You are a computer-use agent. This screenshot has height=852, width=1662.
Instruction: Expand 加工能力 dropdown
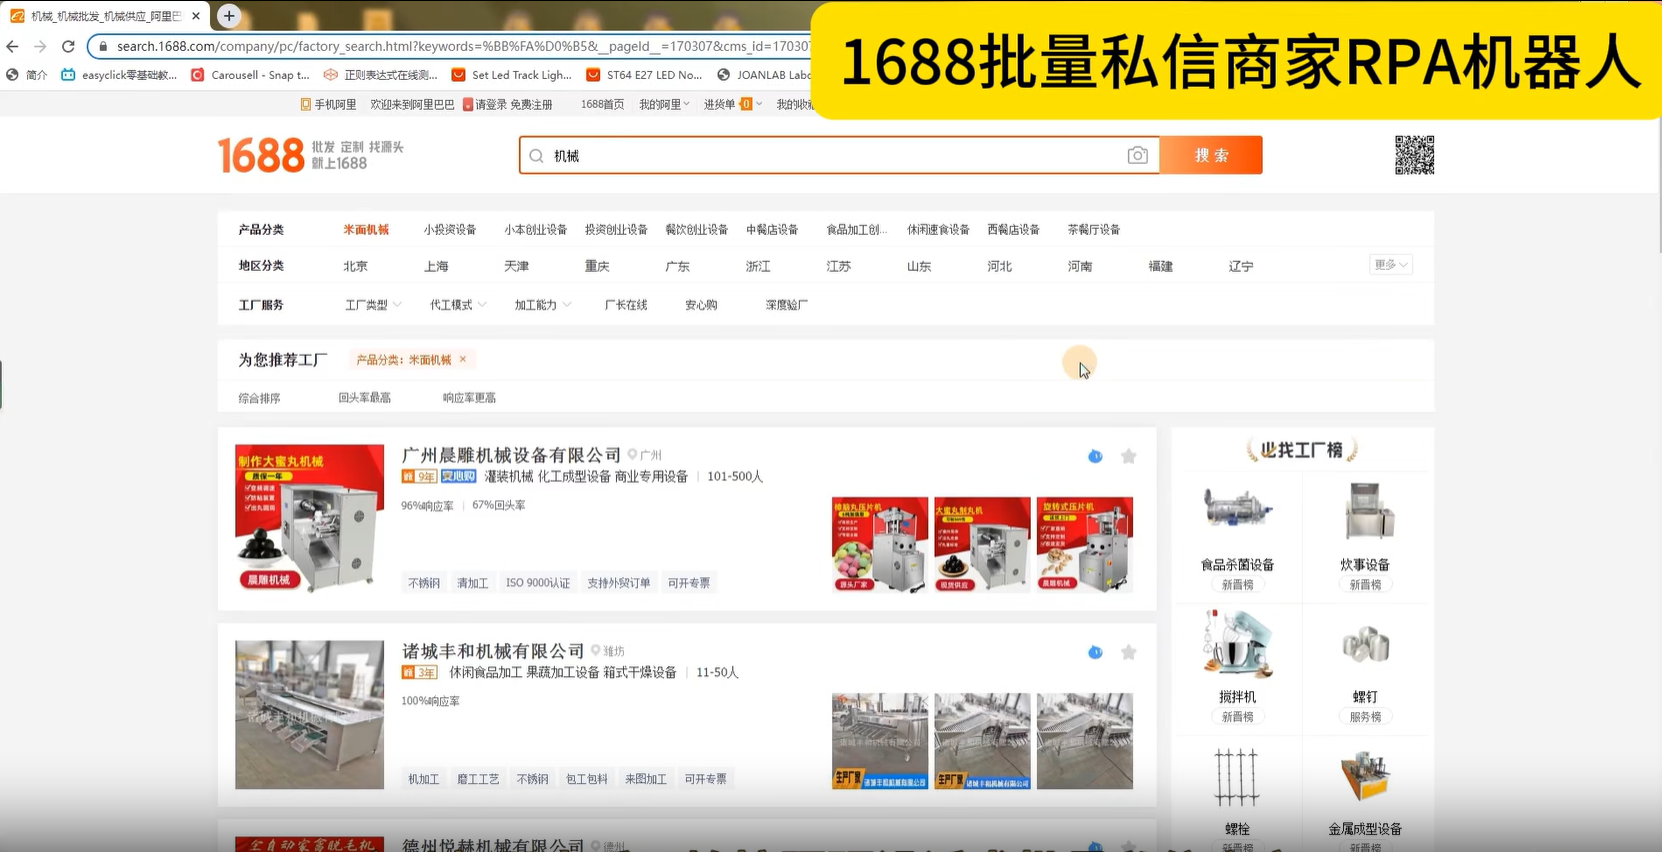[543, 305]
